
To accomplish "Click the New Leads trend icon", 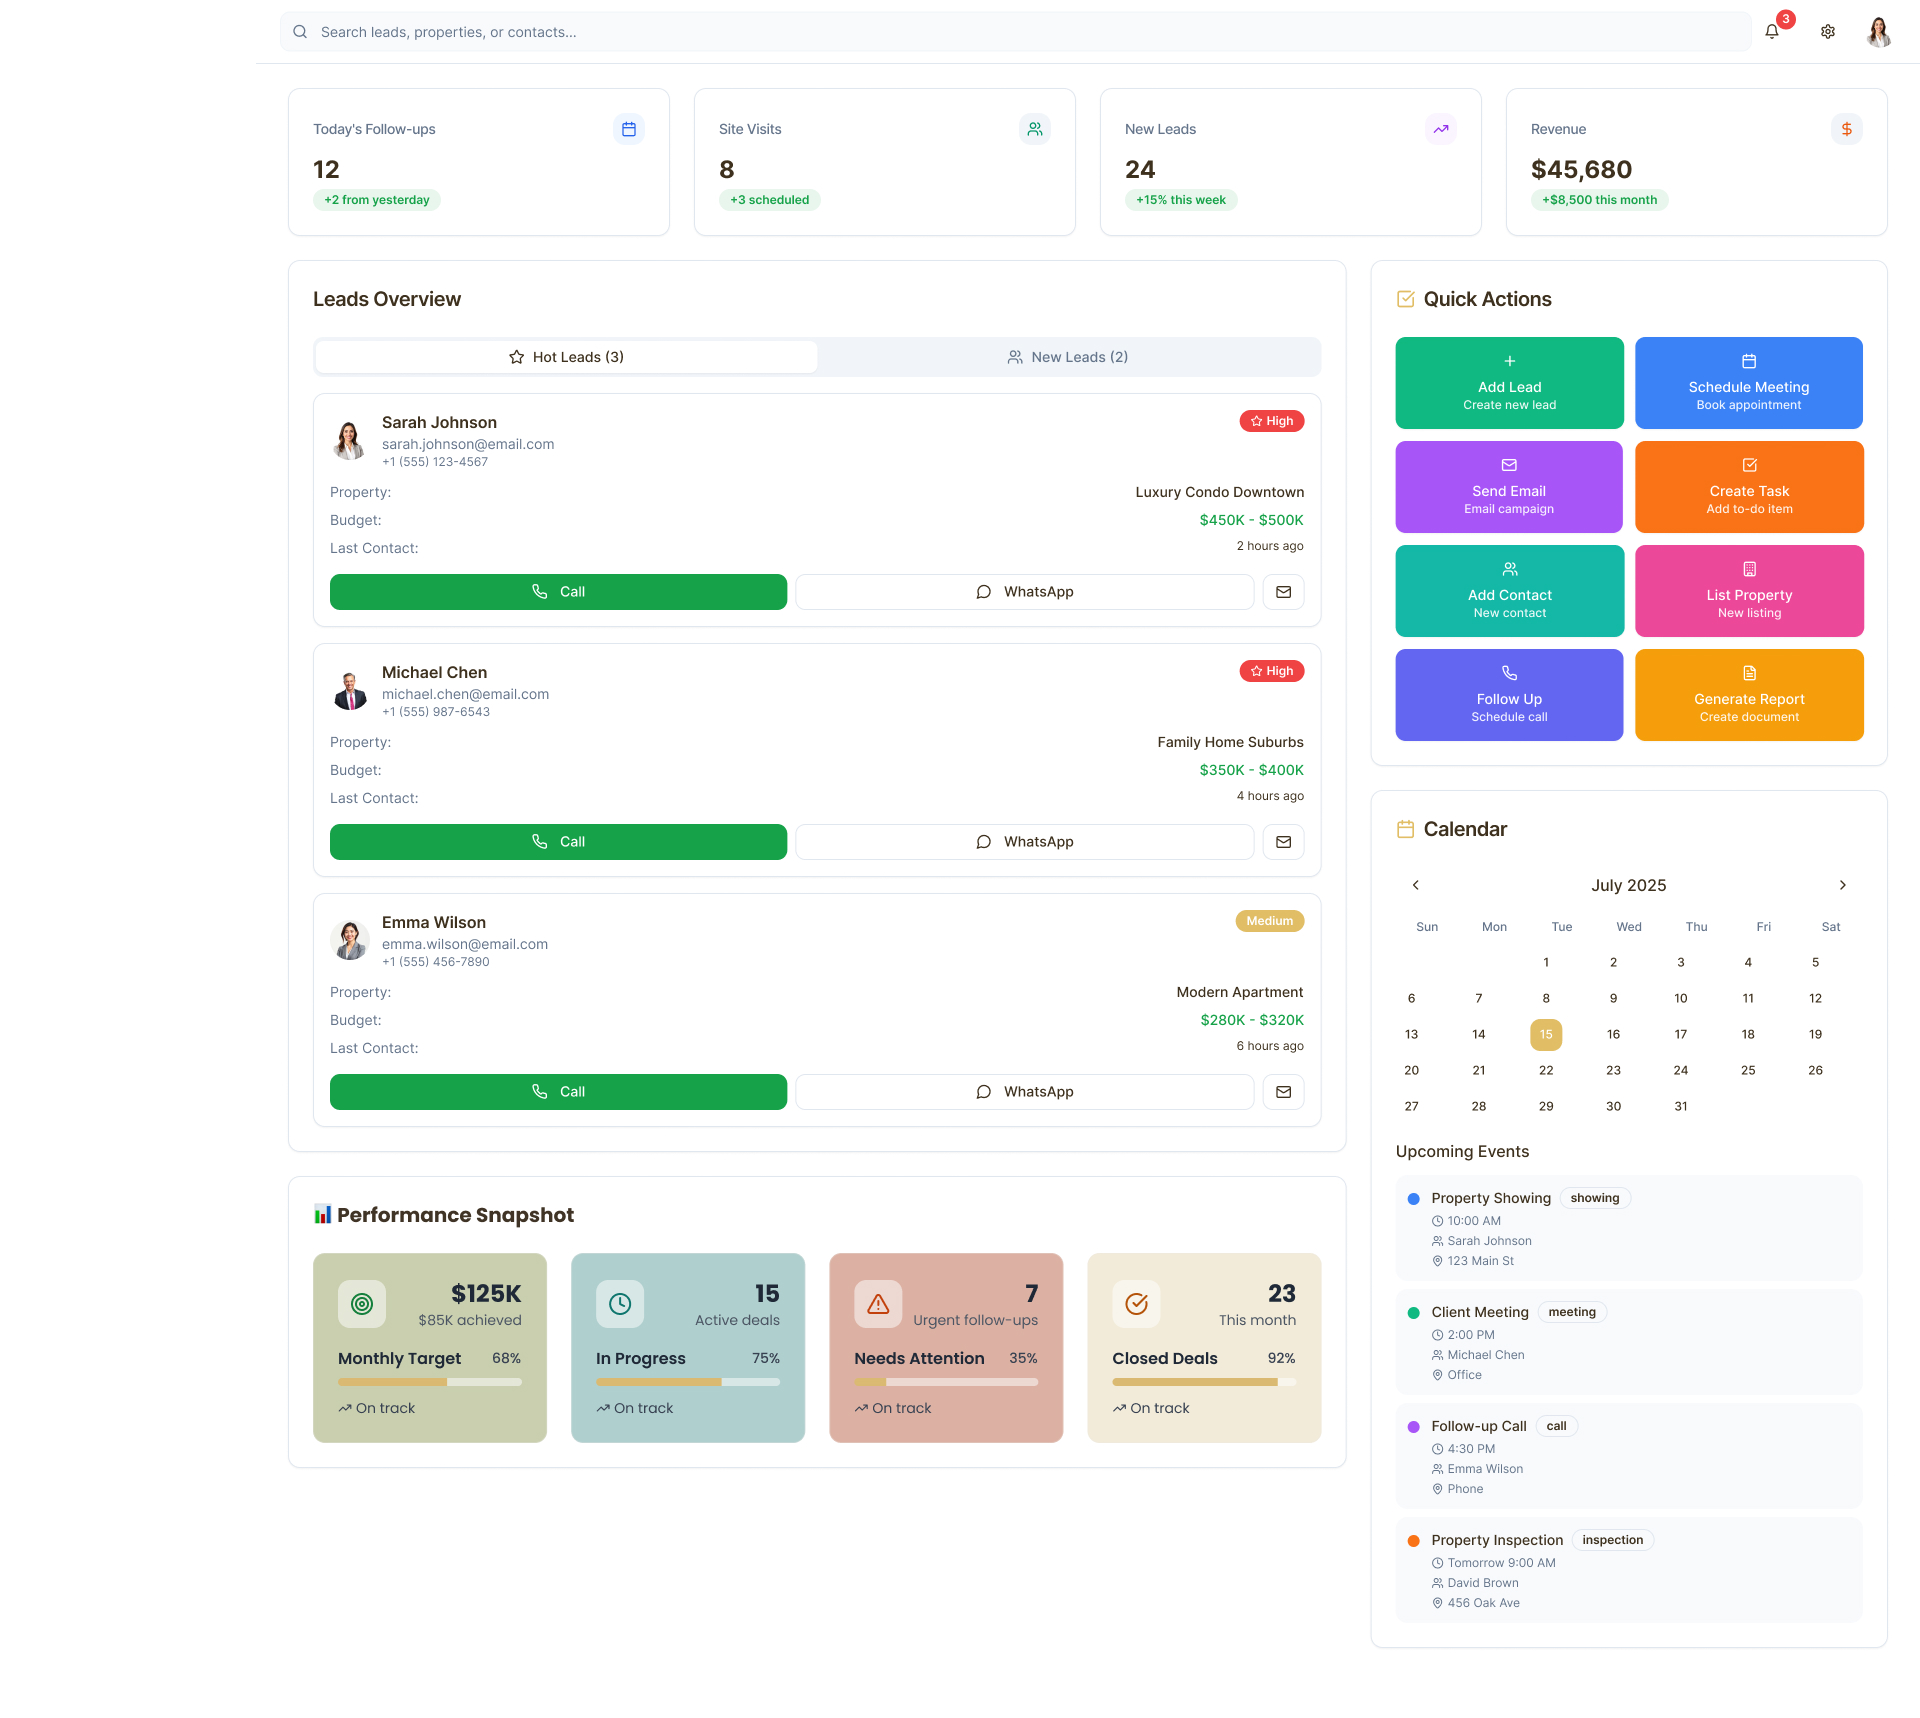I will (x=1440, y=129).
